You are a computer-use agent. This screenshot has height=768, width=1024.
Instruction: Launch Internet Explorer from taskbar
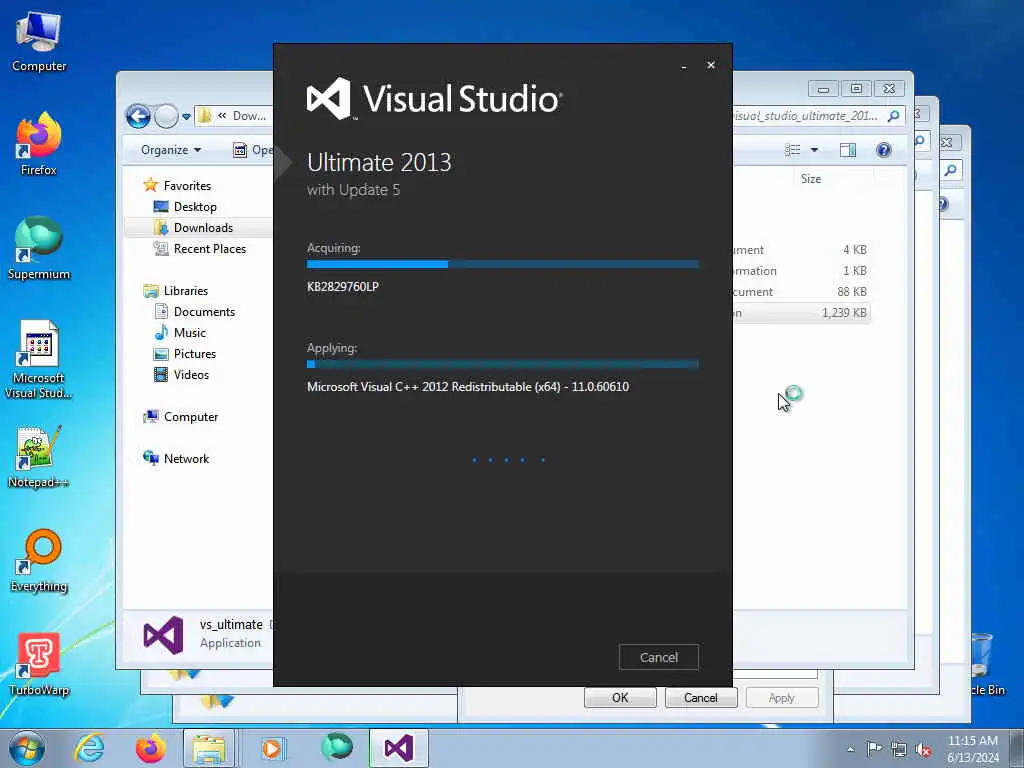point(89,748)
